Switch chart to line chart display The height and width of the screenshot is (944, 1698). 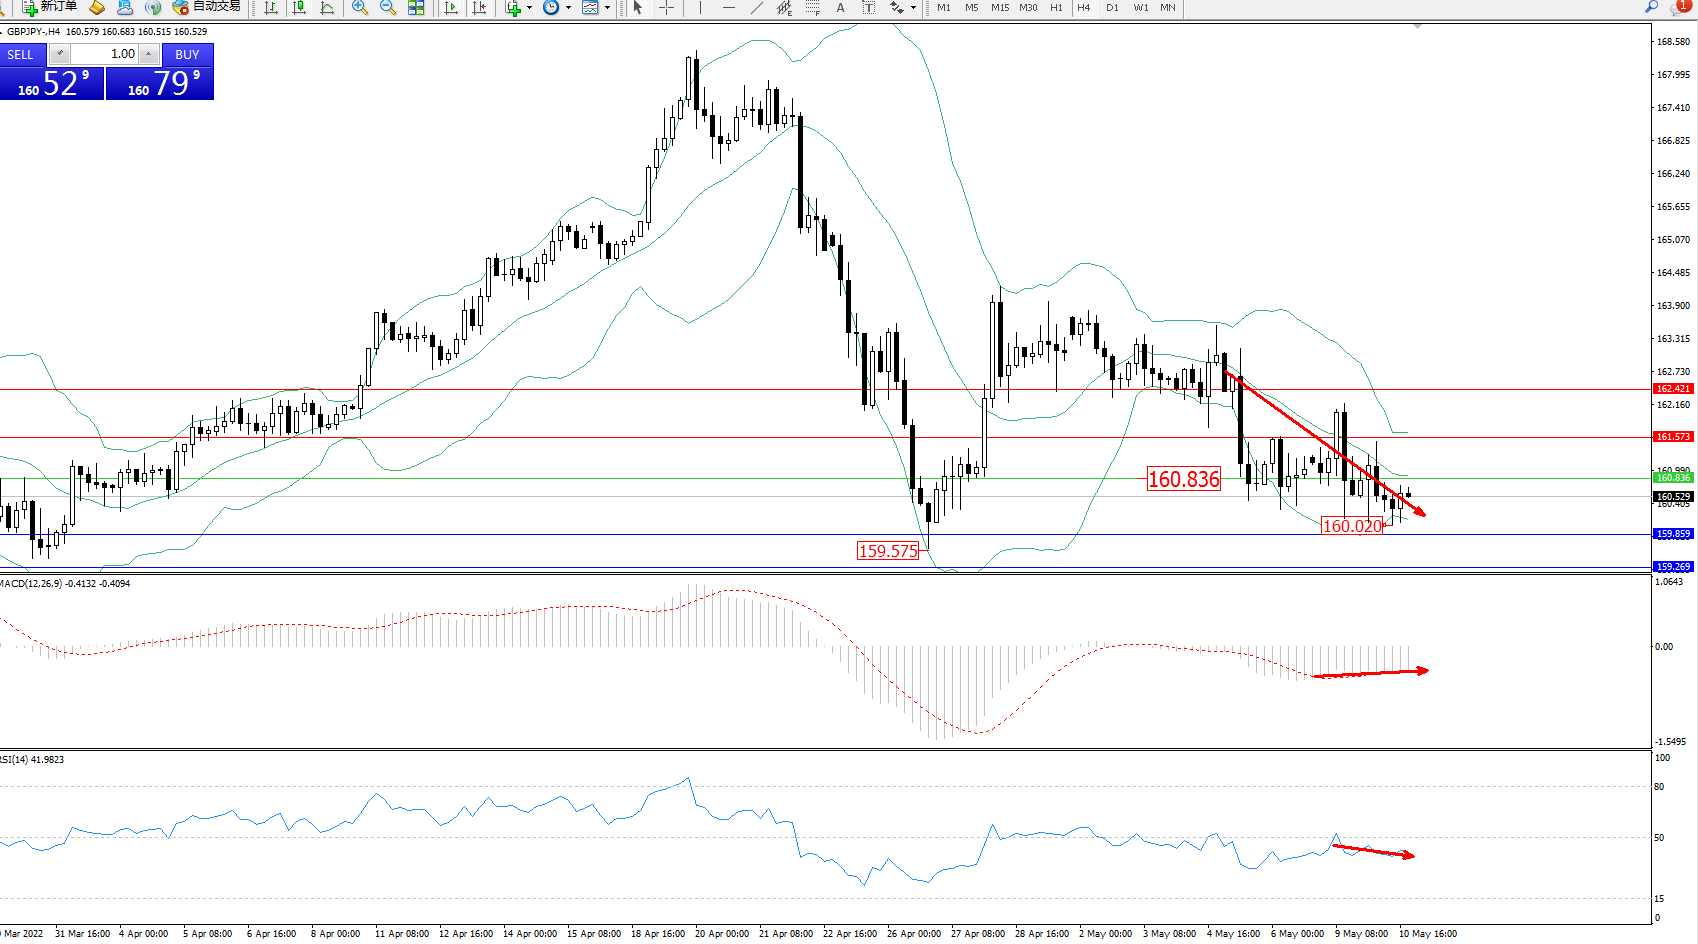327,8
